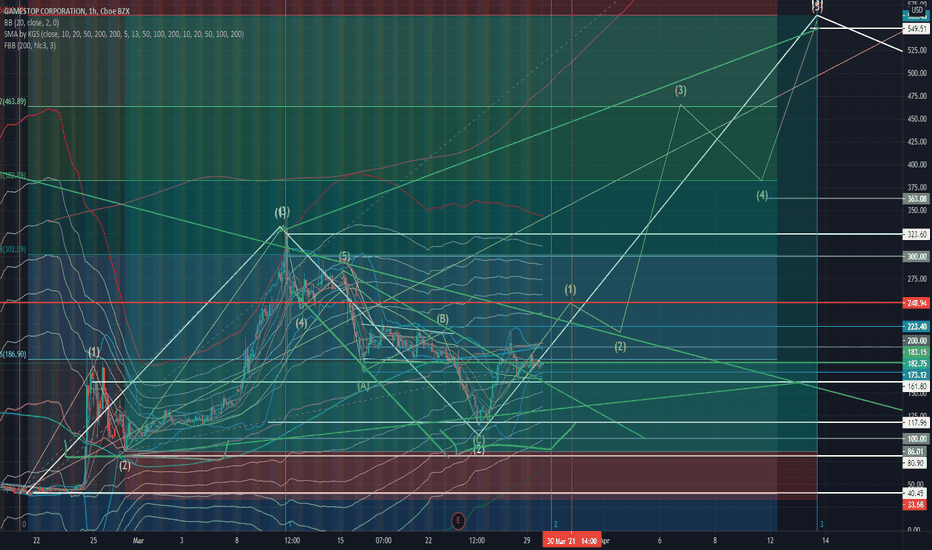Click the red 248.94 price label
This screenshot has width=932, height=550.
point(916,303)
